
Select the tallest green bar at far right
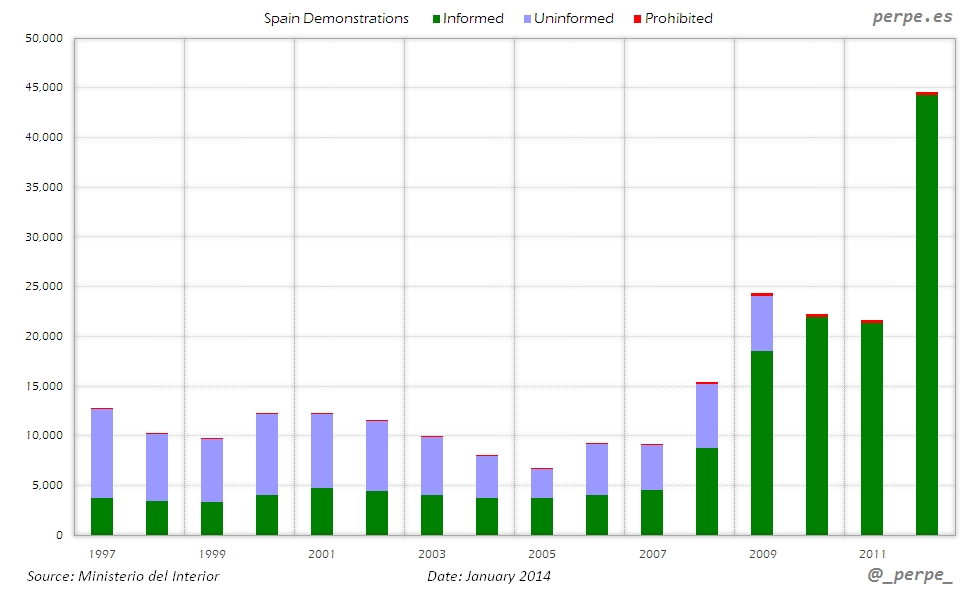[927, 315]
